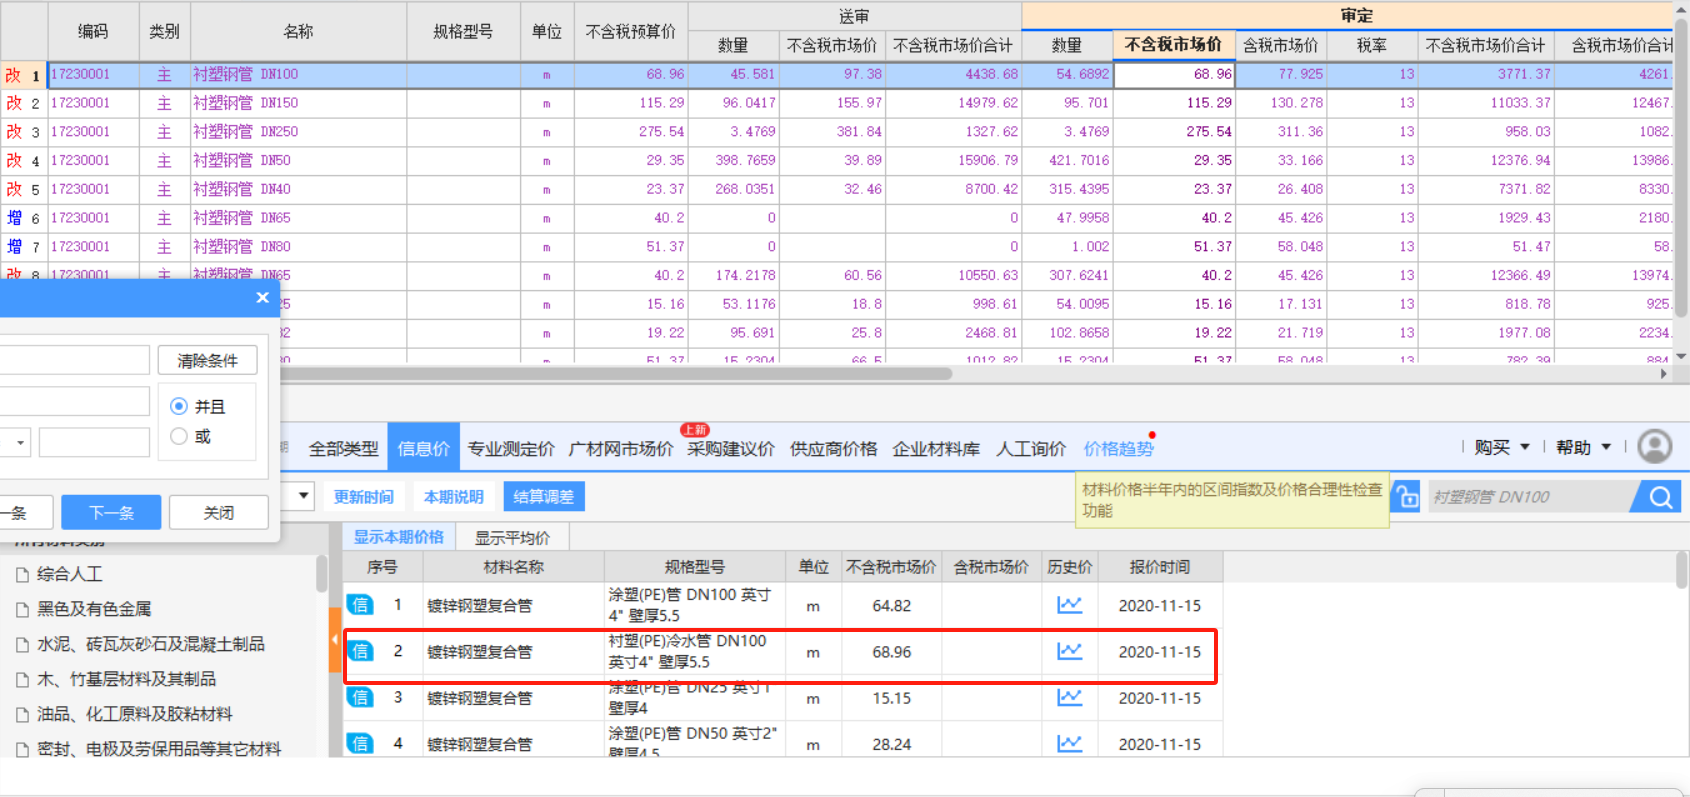
Task: Open history price chart for price 68.96
Action: 1070,651
